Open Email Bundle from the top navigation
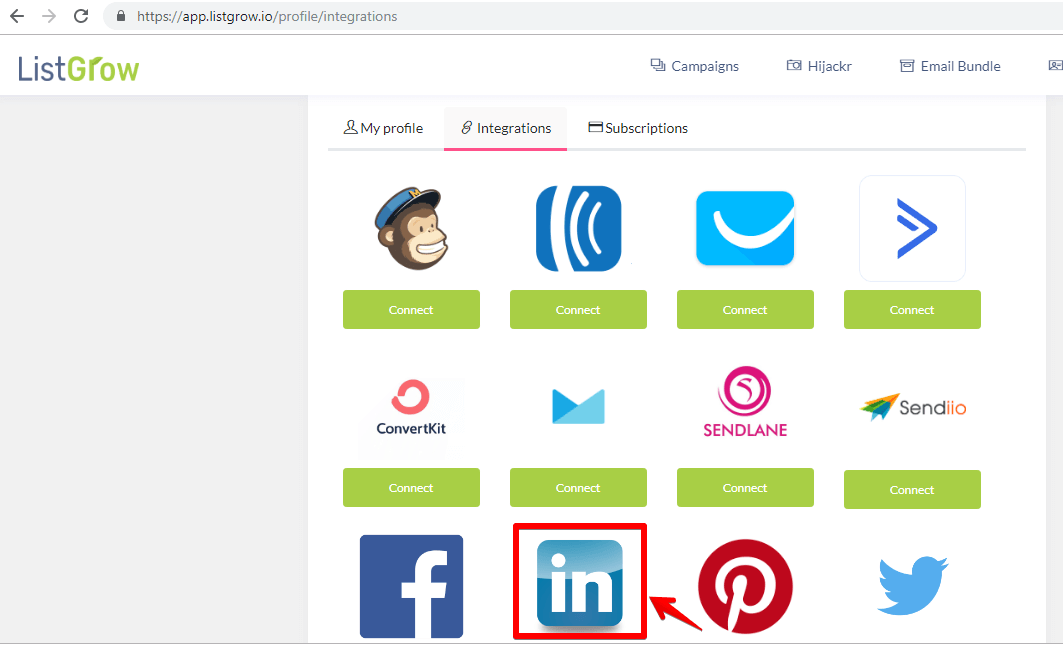 pos(950,66)
